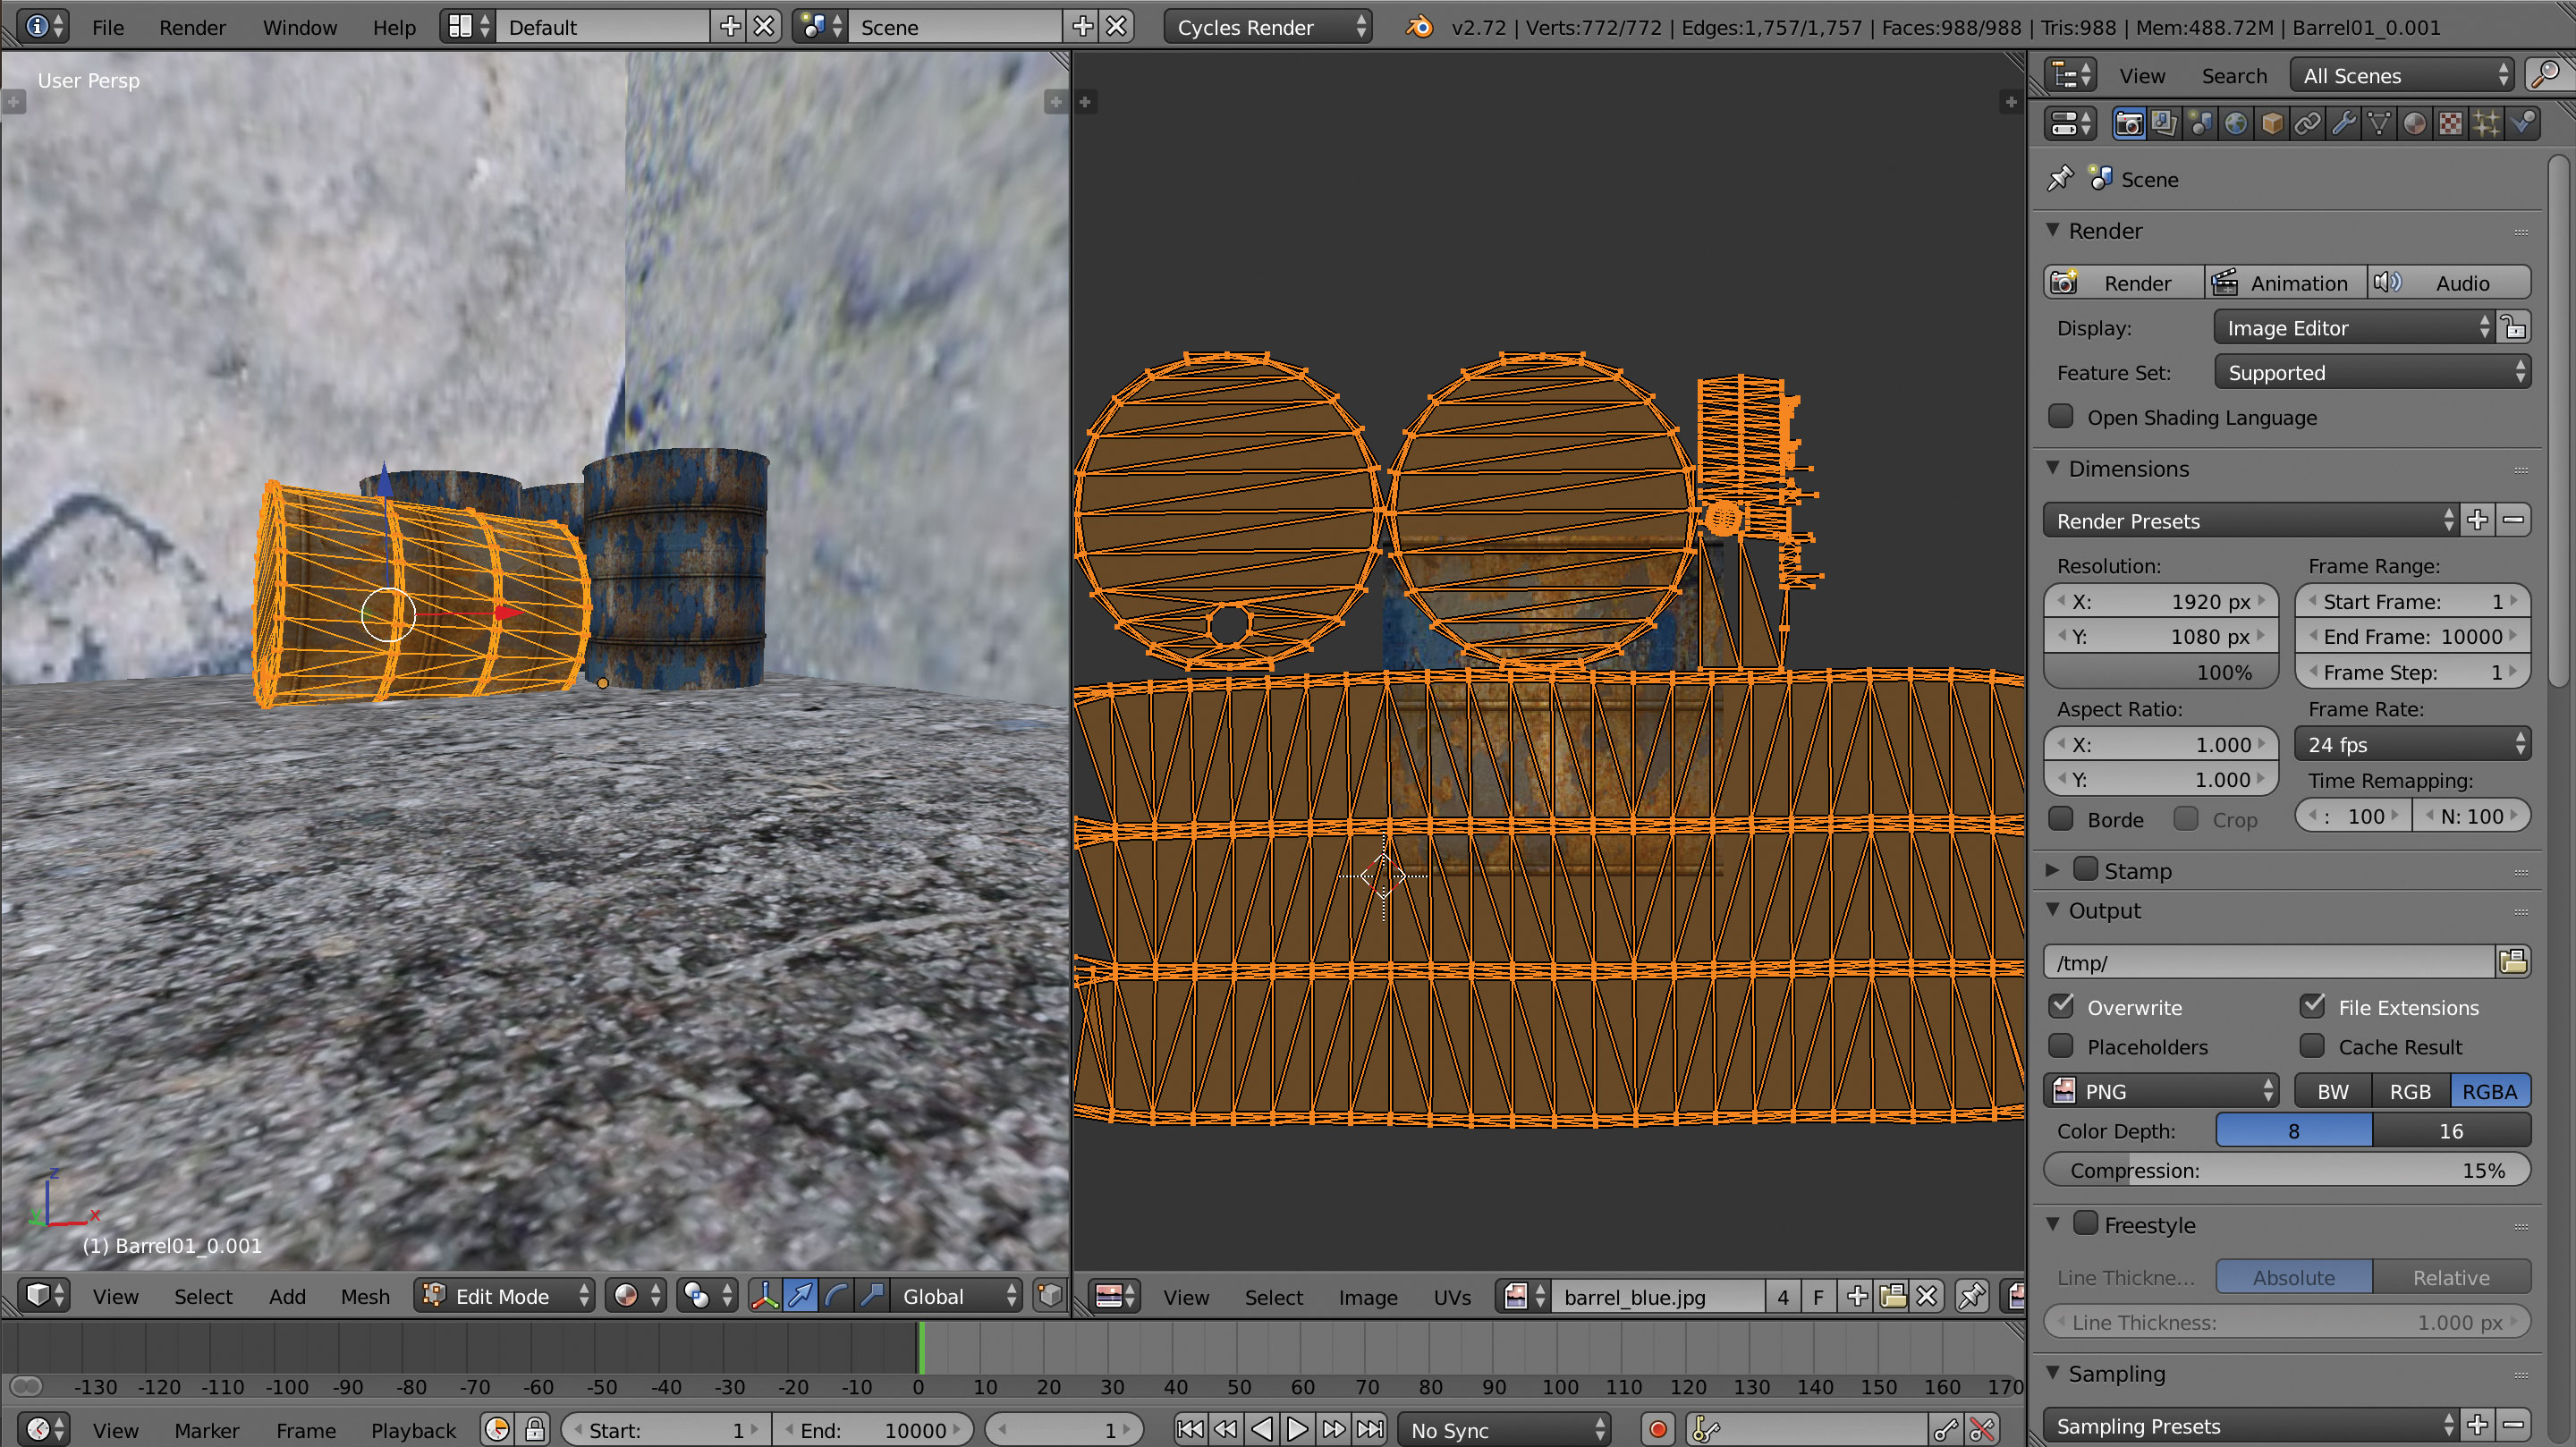The width and height of the screenshot is (2576, 1447).
Task: Toggle the 3D manipulator axis icon
Action: click(765, 1296)
